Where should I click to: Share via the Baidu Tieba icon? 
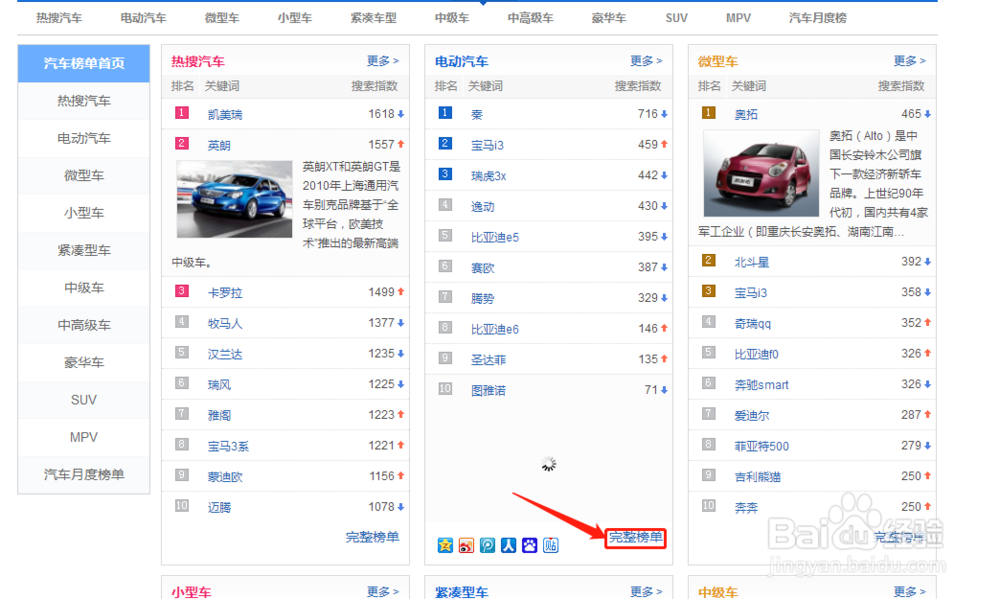point(550,545)
